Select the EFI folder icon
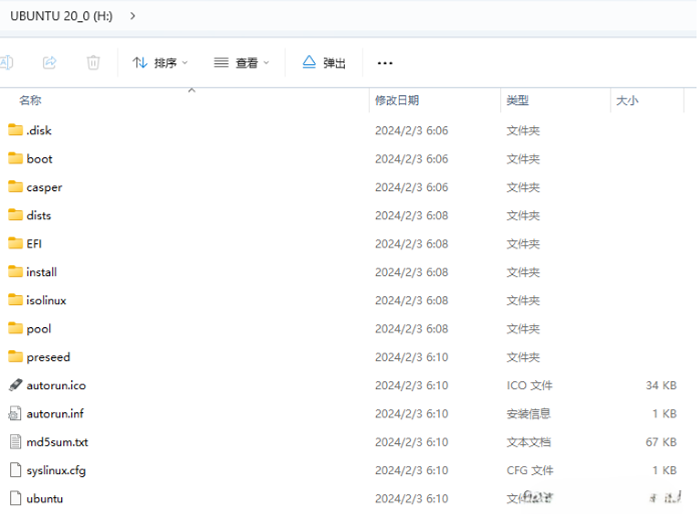Viewport: 697px width, 519px height. (x=16, y=244)
